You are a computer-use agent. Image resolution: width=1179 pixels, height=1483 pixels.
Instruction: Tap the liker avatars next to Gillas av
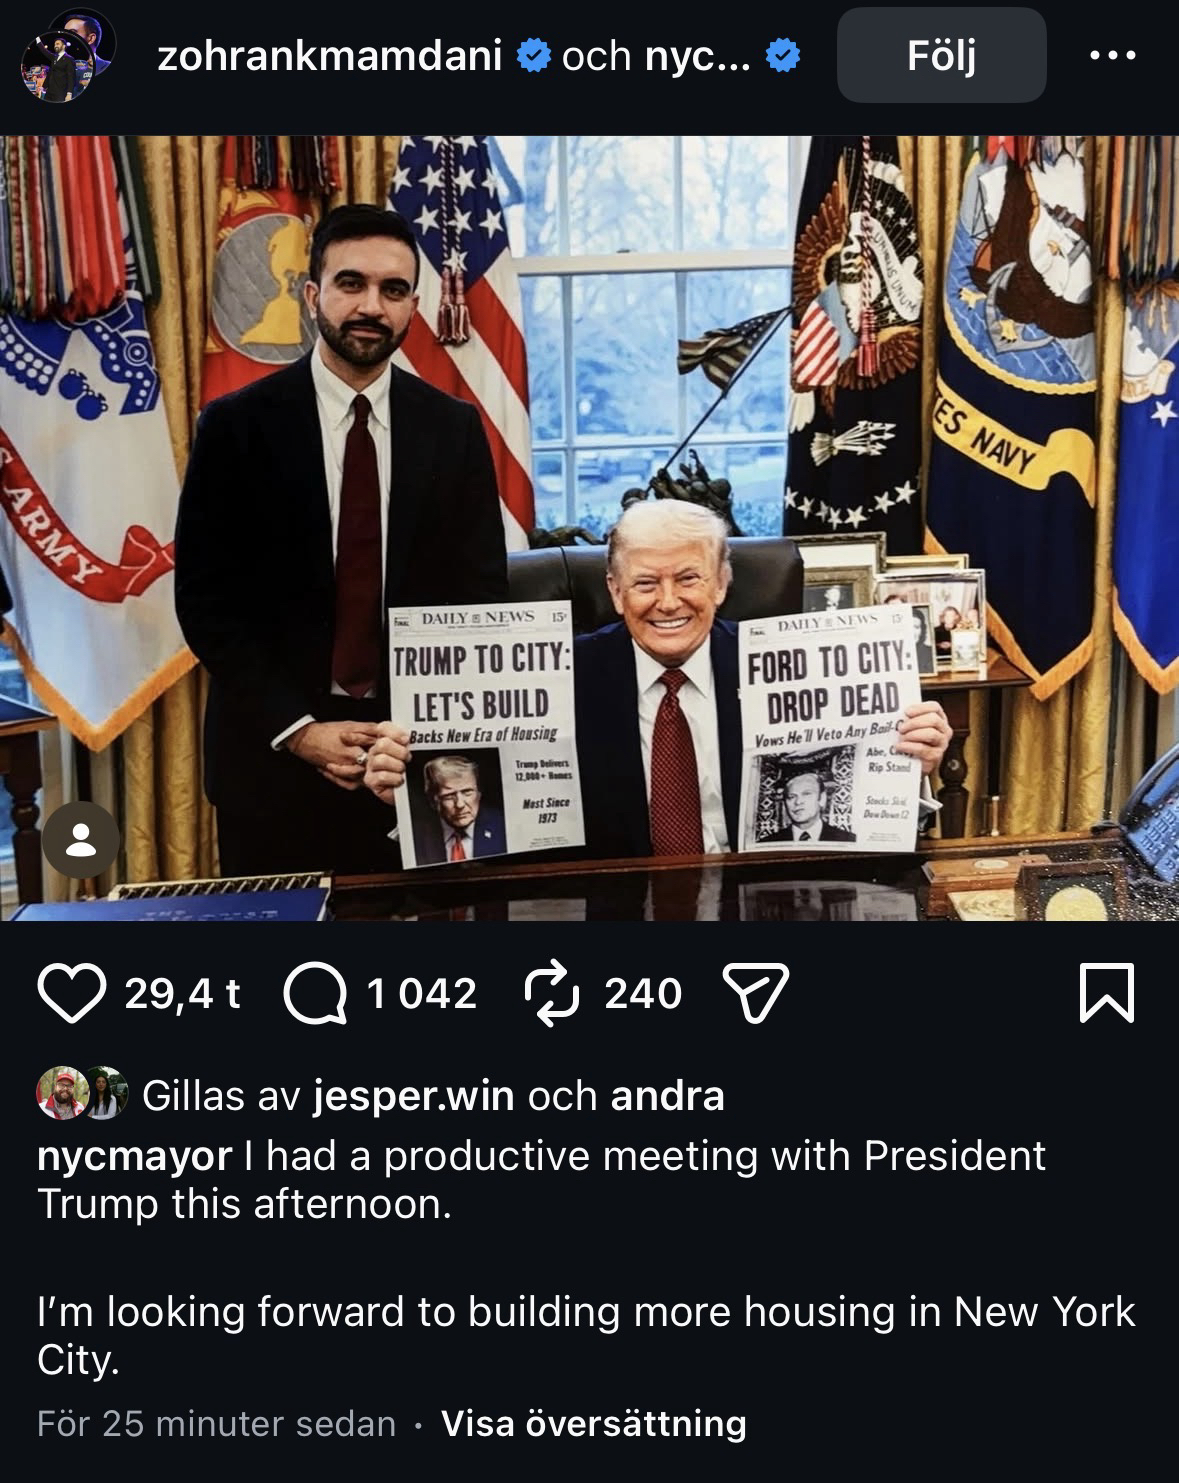tap(83, 1093)
